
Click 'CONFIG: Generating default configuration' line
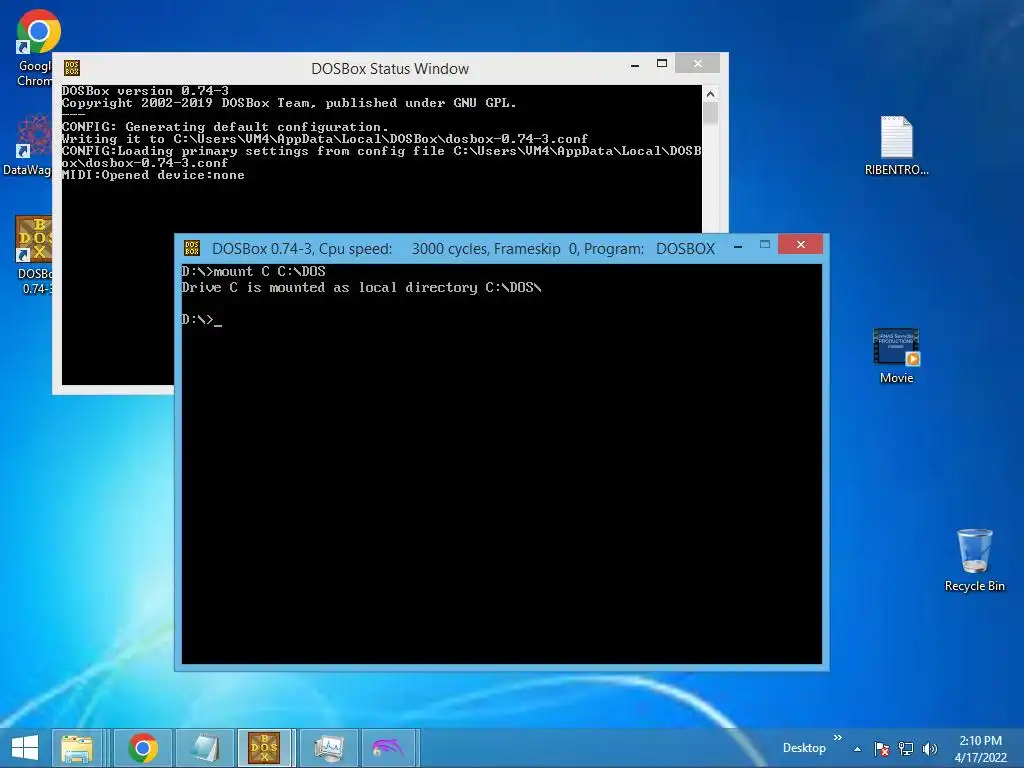(x=225, y=127)
